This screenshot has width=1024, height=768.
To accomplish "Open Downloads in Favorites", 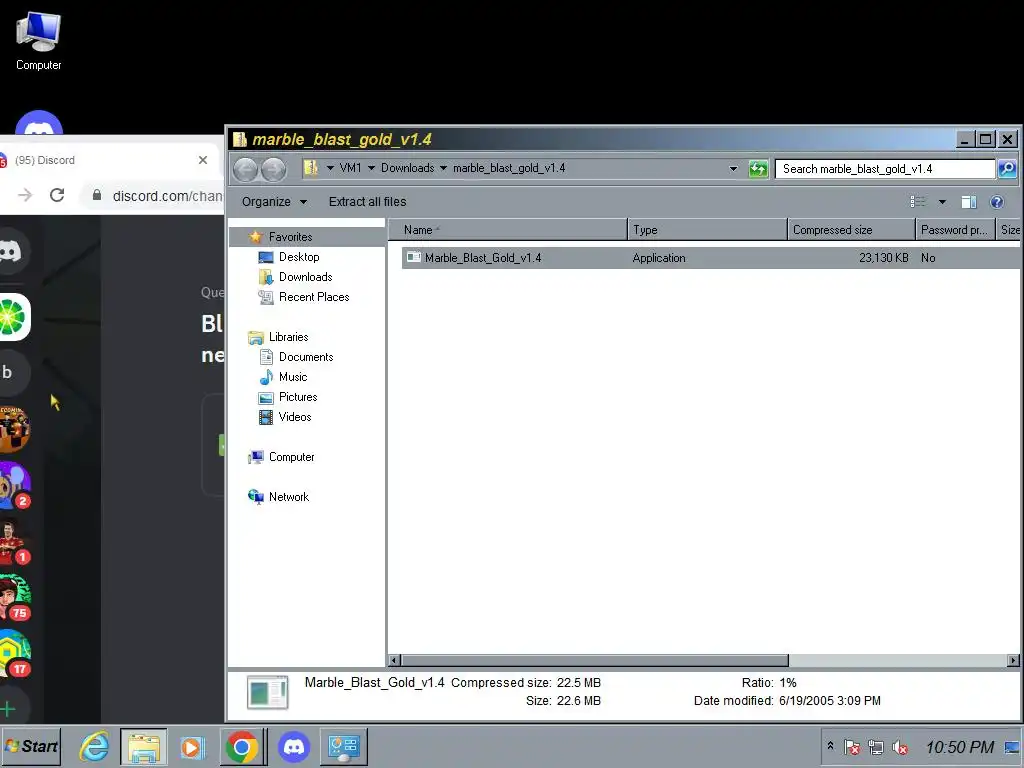I will [x=305, y=277].
